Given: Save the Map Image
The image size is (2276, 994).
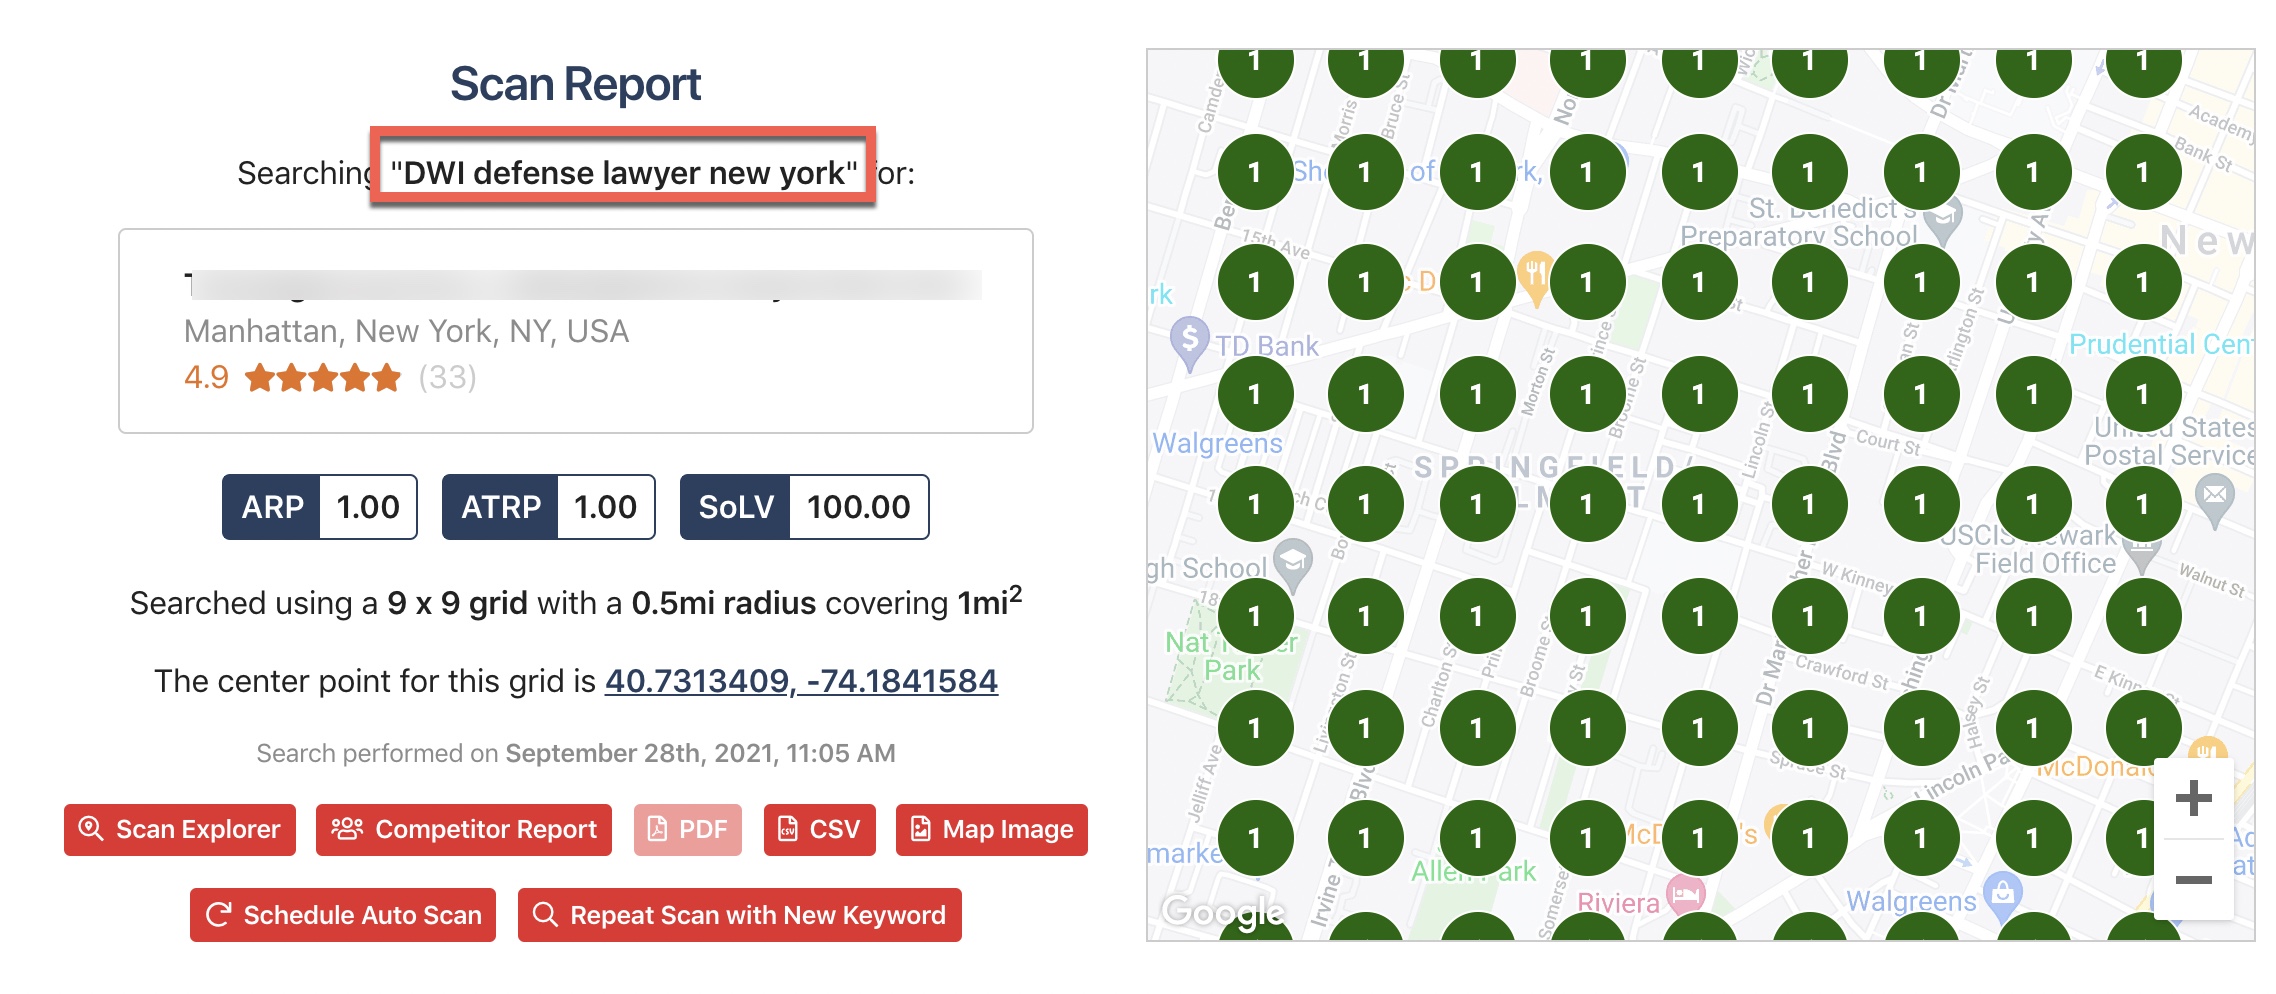Looking at the screenshot, I should [x=991, y=830].
